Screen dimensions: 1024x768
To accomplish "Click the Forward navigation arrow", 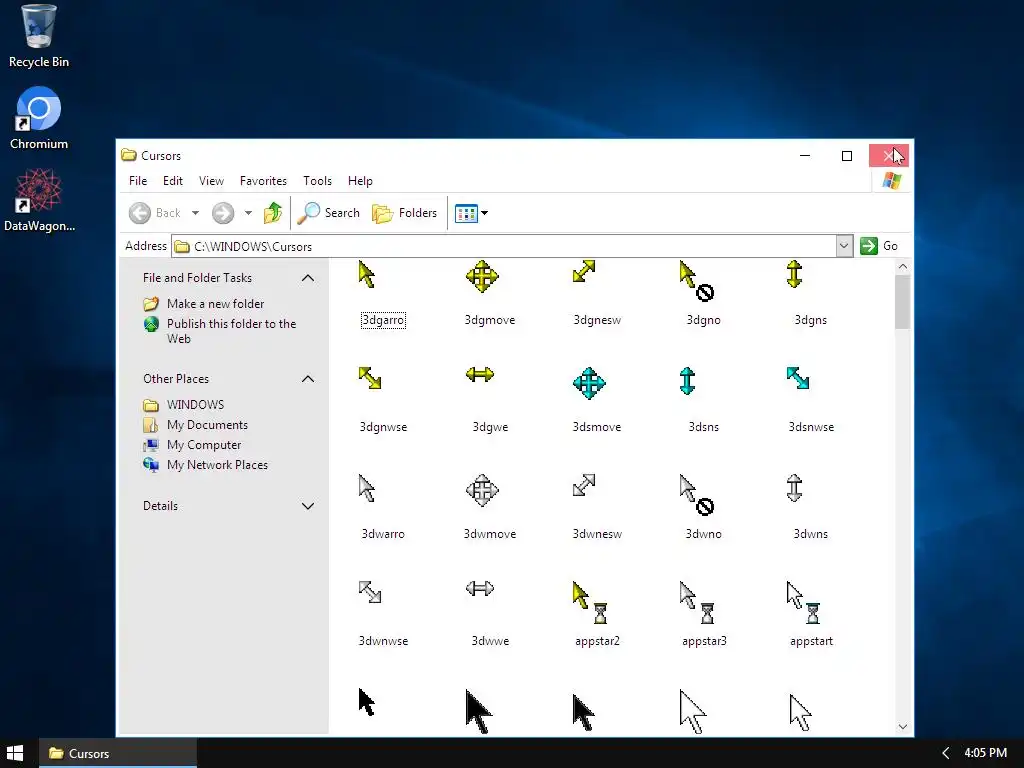I will tap(223, 213).
